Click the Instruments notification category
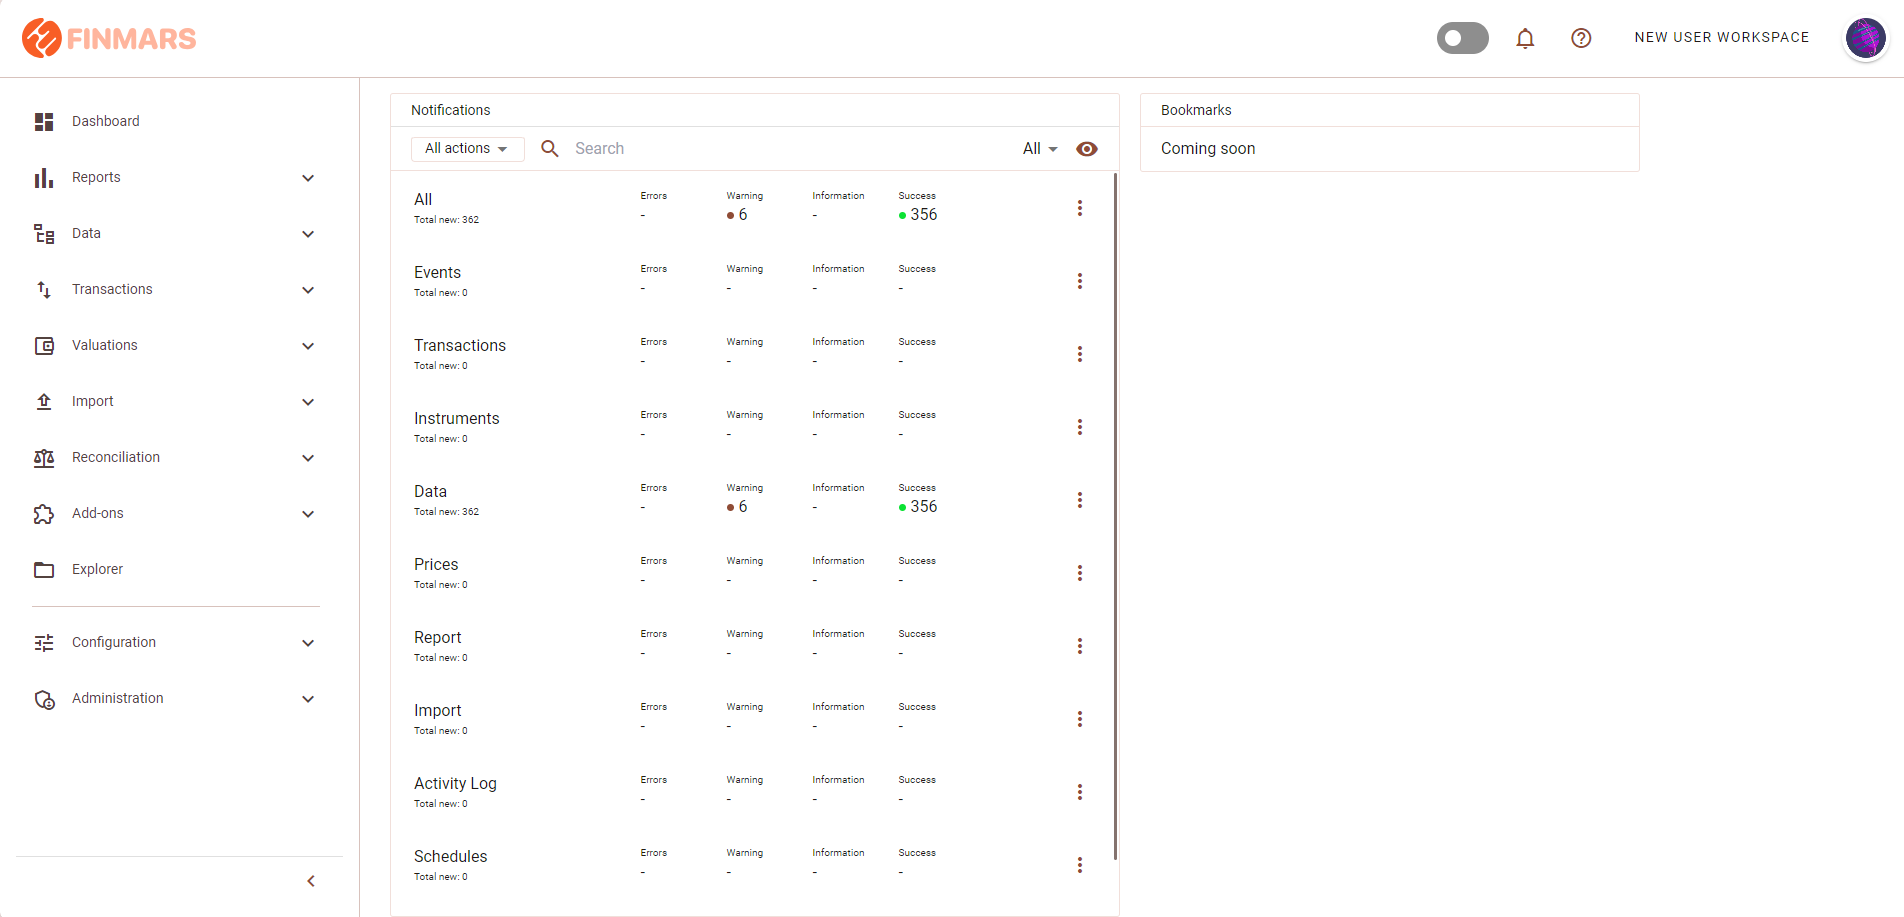Screen dimensions: 1904x917 (457, 418)
